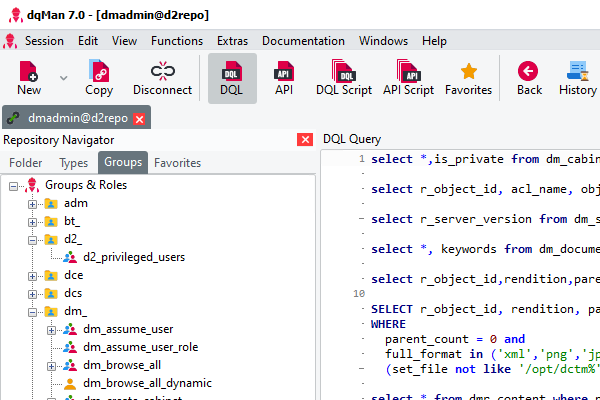The height and width of the screenshot is (400, 600).
Task: Click the dqMan logo left of the Session menu
Action: pyautogui.click(x=10, y=41)
